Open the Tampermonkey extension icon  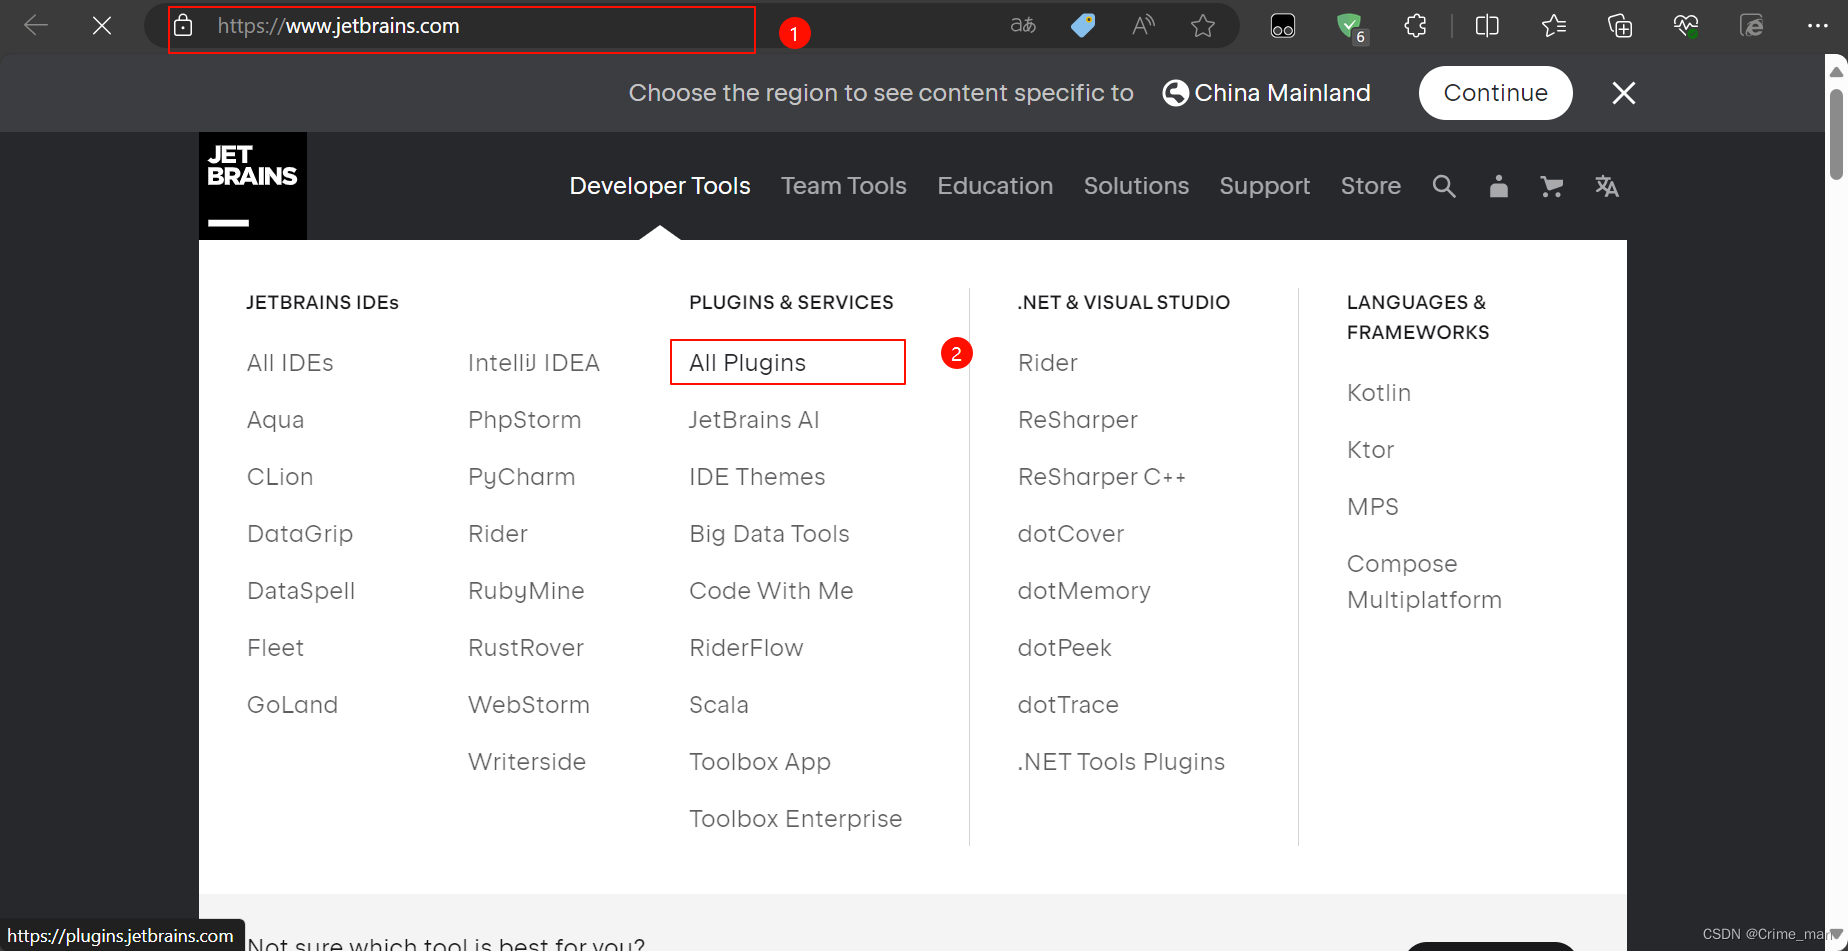point(1283,26)
